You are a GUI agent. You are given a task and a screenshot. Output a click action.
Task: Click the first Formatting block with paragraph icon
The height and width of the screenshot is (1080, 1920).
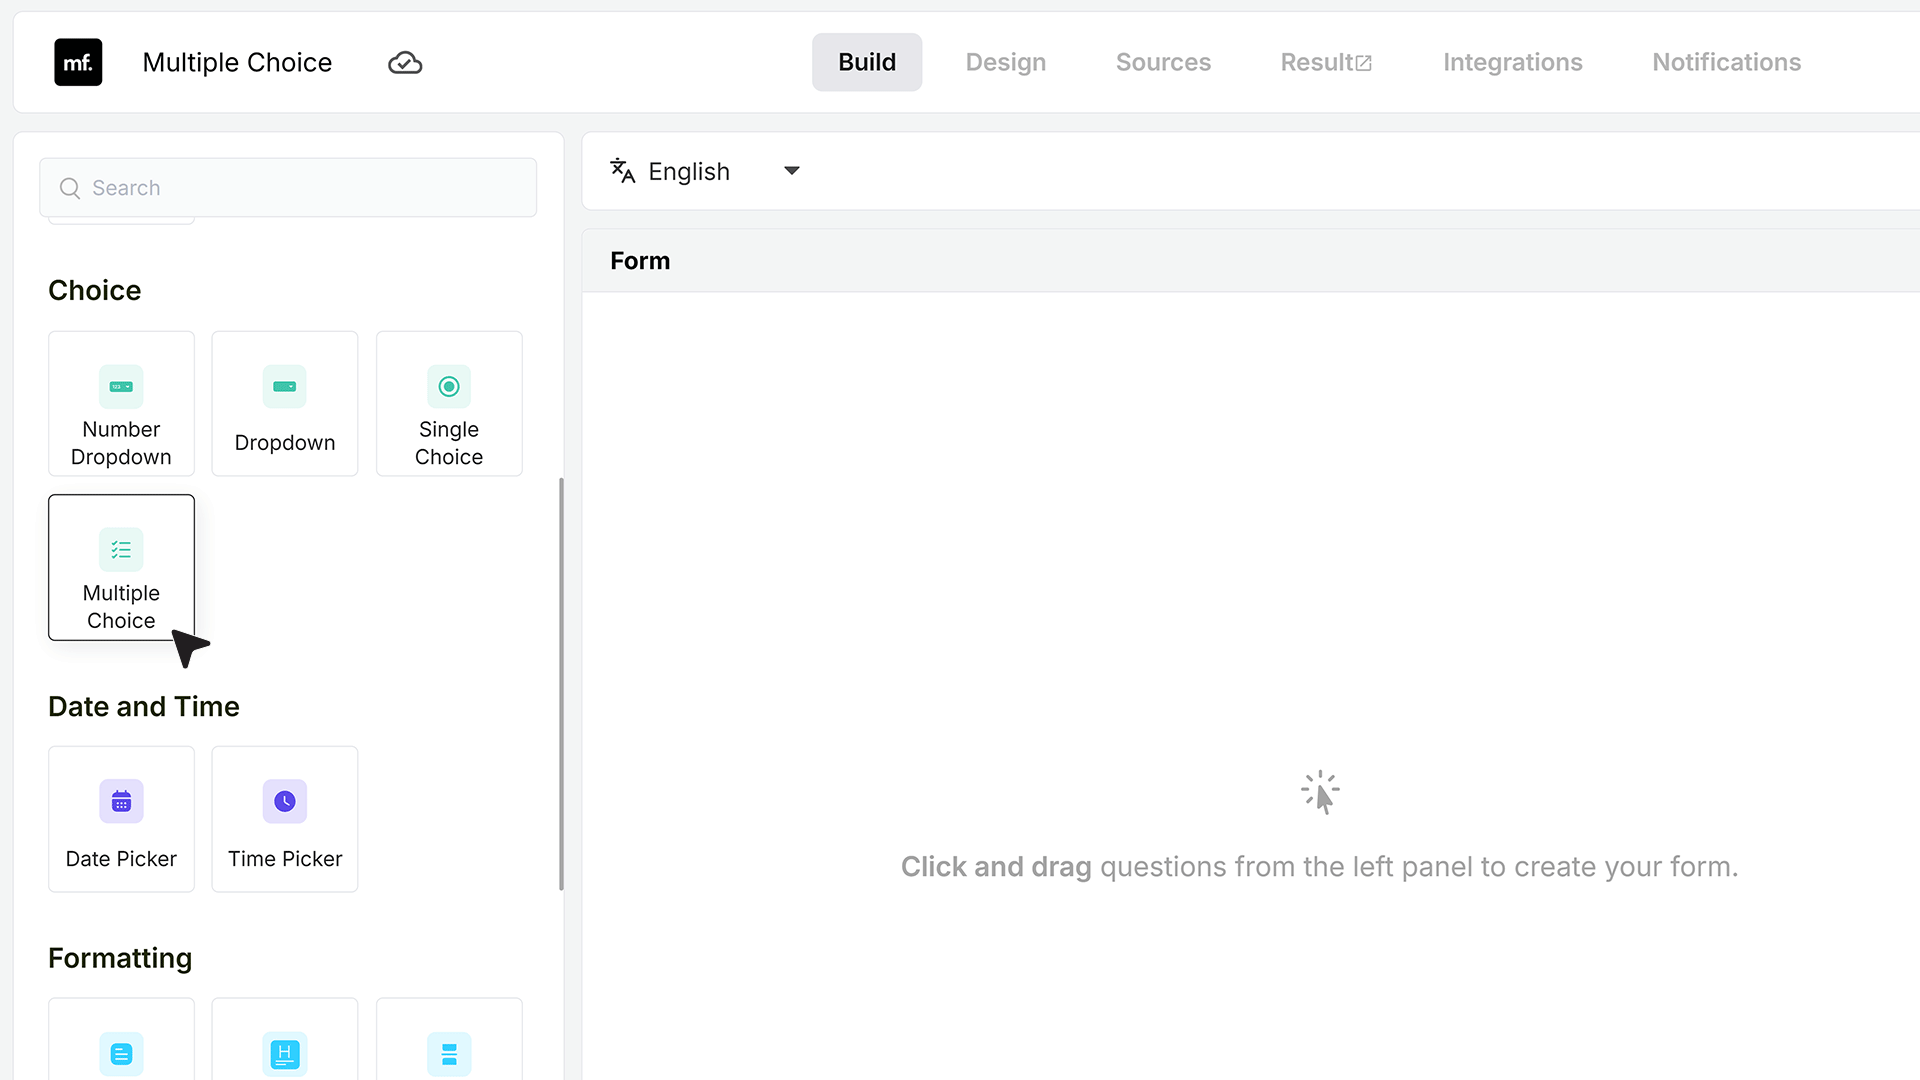point(121,1040)
